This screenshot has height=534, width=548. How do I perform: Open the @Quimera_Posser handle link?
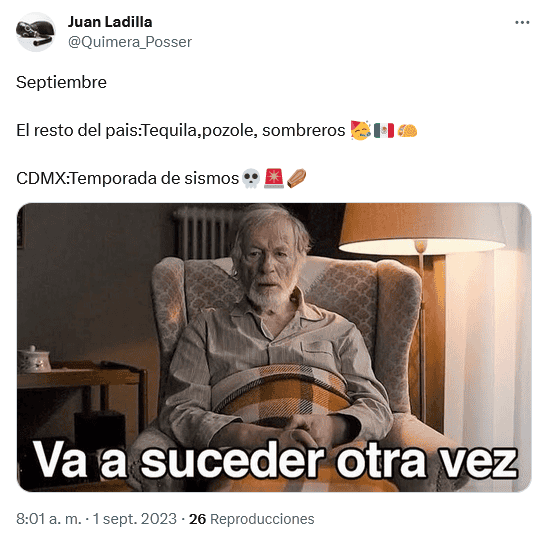tap(130, 42)
